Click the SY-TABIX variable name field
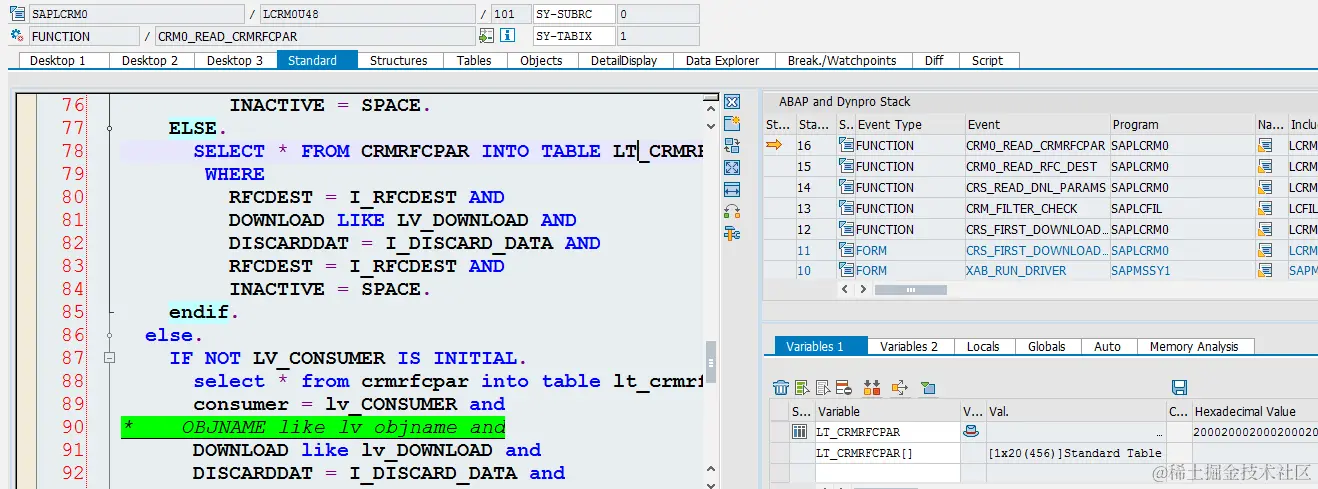1318x489 pixels. [573, 36]
